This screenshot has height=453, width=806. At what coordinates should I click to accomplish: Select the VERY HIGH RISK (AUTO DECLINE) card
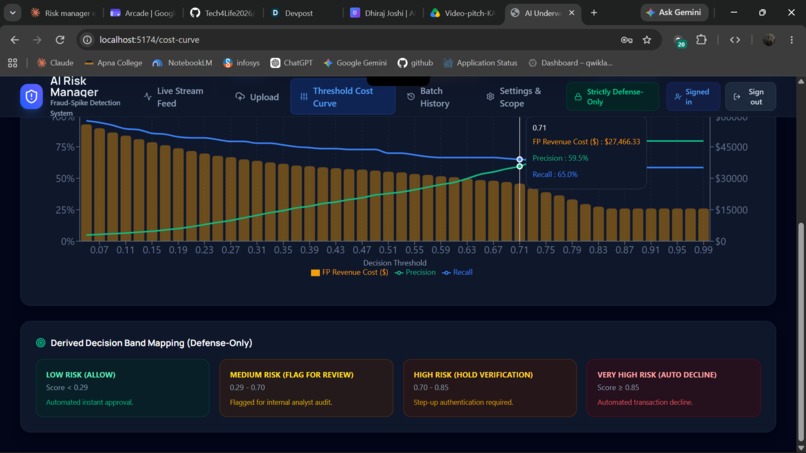(673, 388)
